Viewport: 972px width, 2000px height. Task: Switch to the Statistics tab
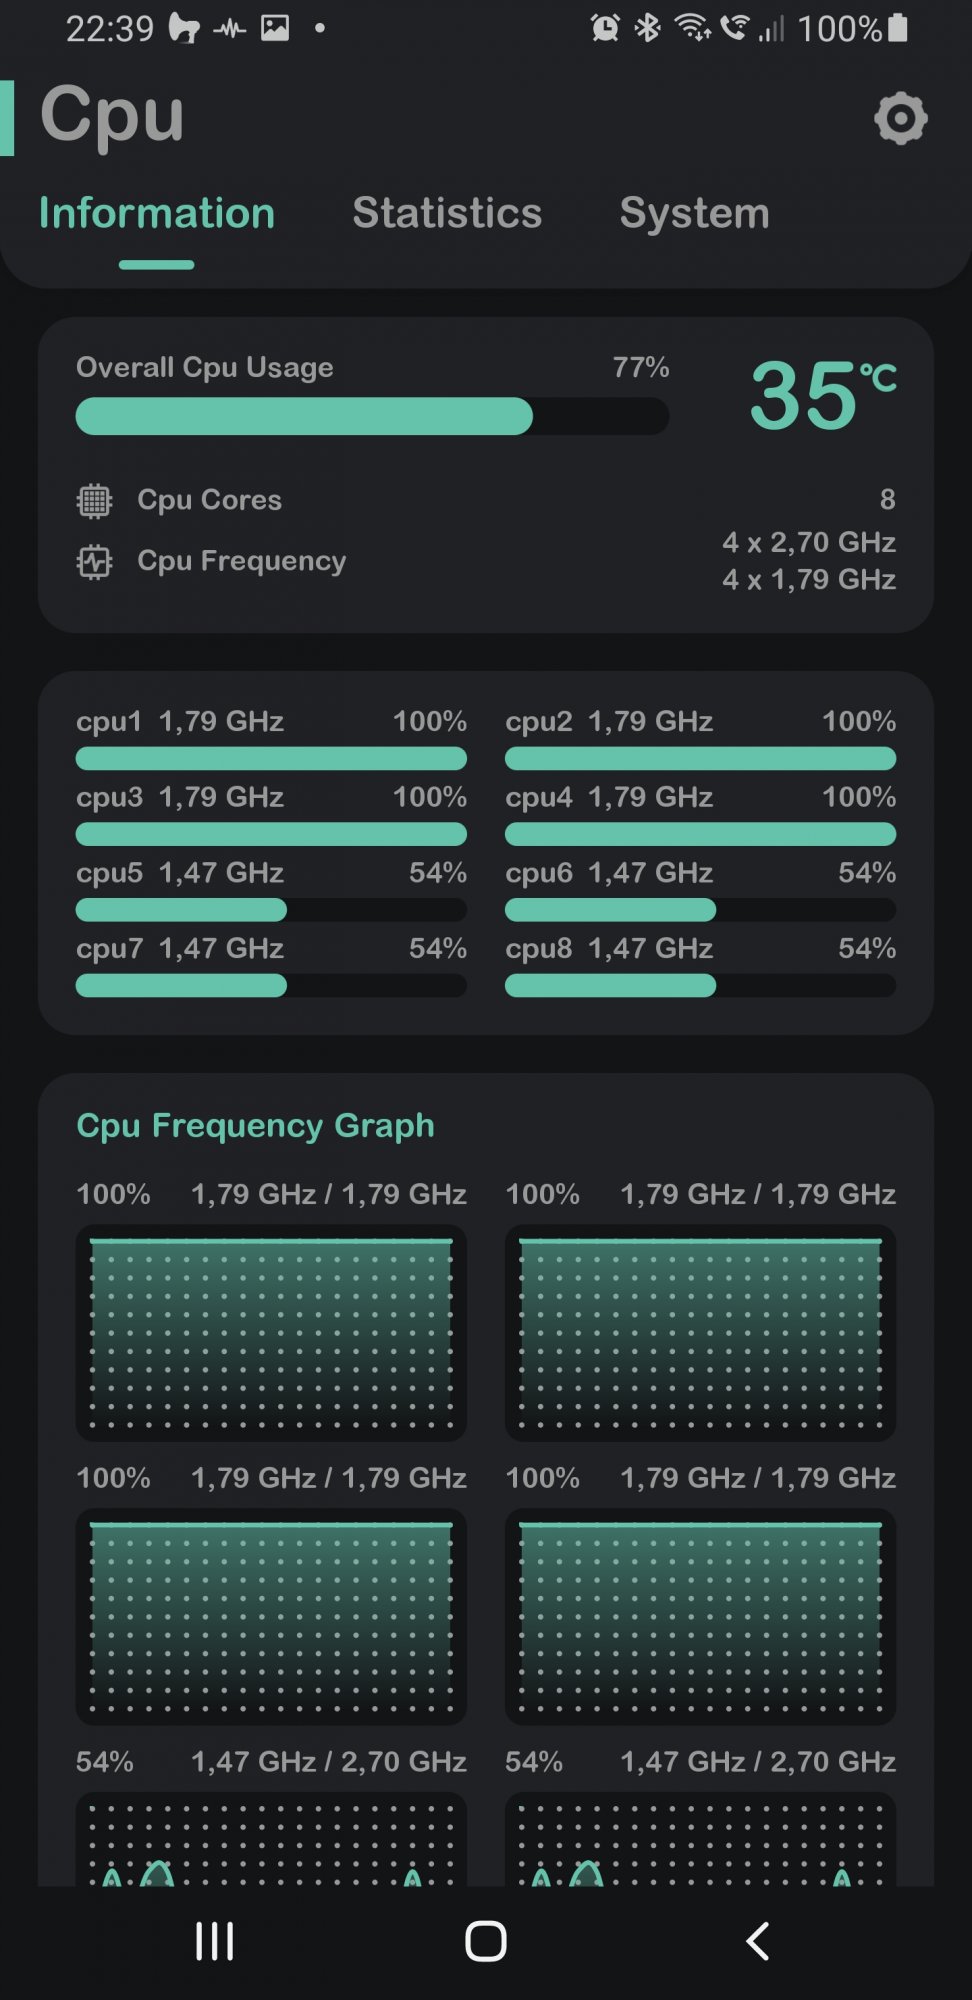point(447,213)
